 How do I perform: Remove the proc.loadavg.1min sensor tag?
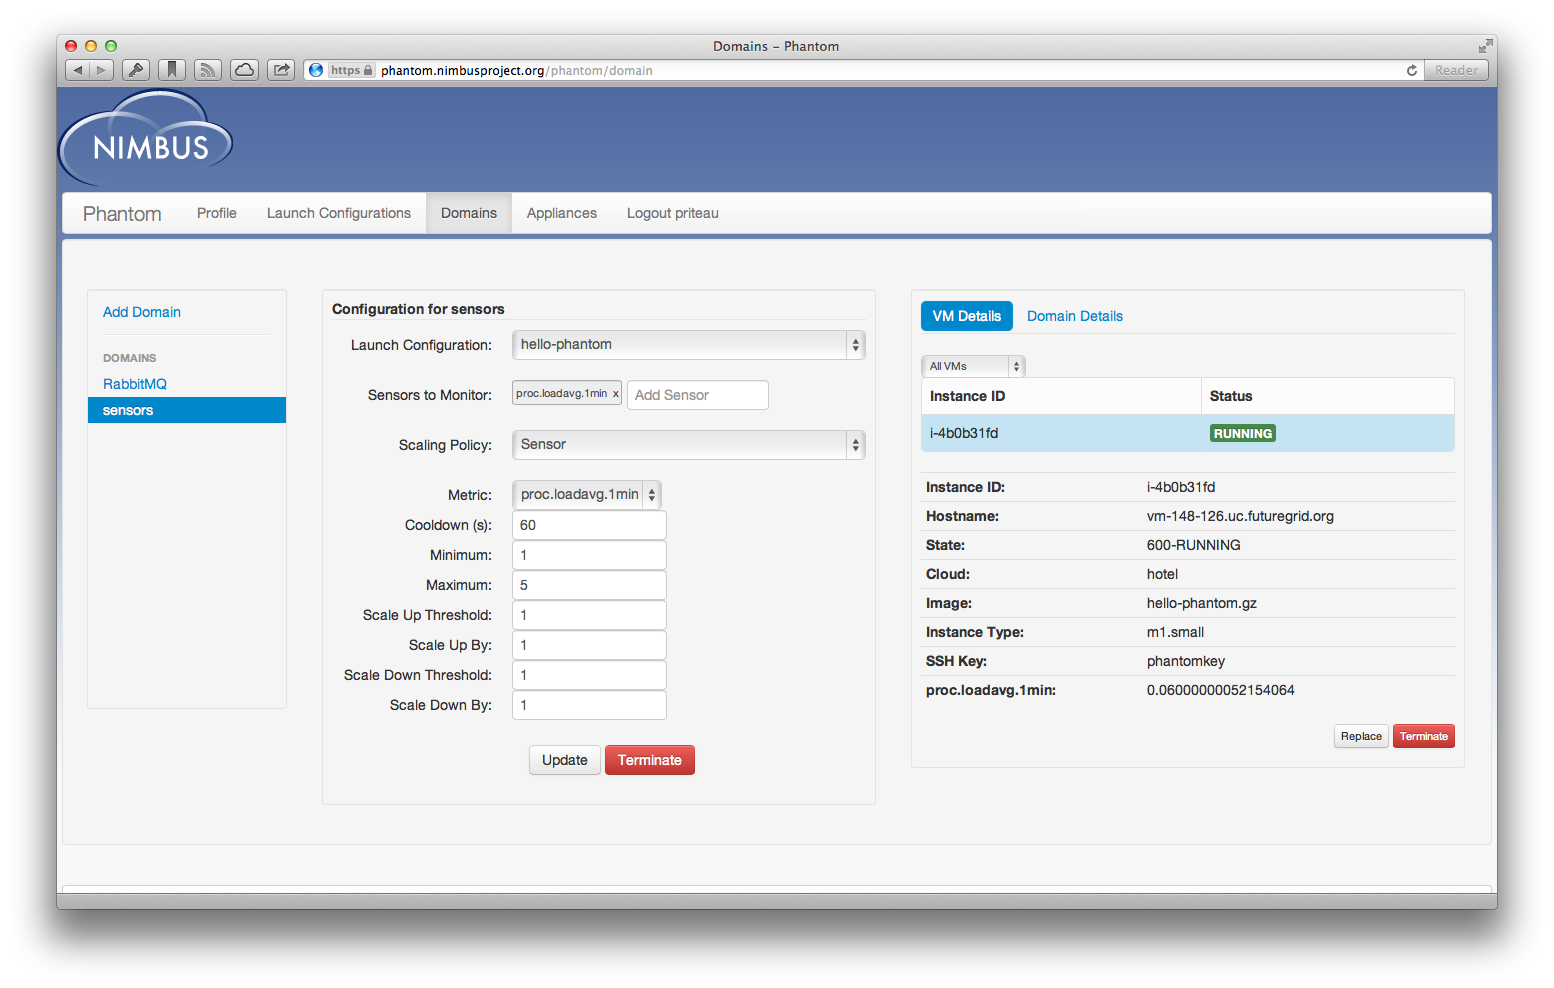(x=615, y=394)
